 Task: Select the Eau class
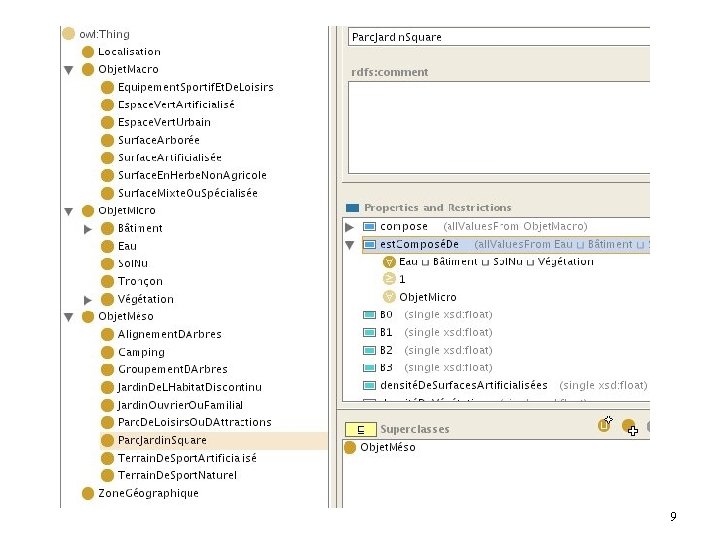coord(127,246)
